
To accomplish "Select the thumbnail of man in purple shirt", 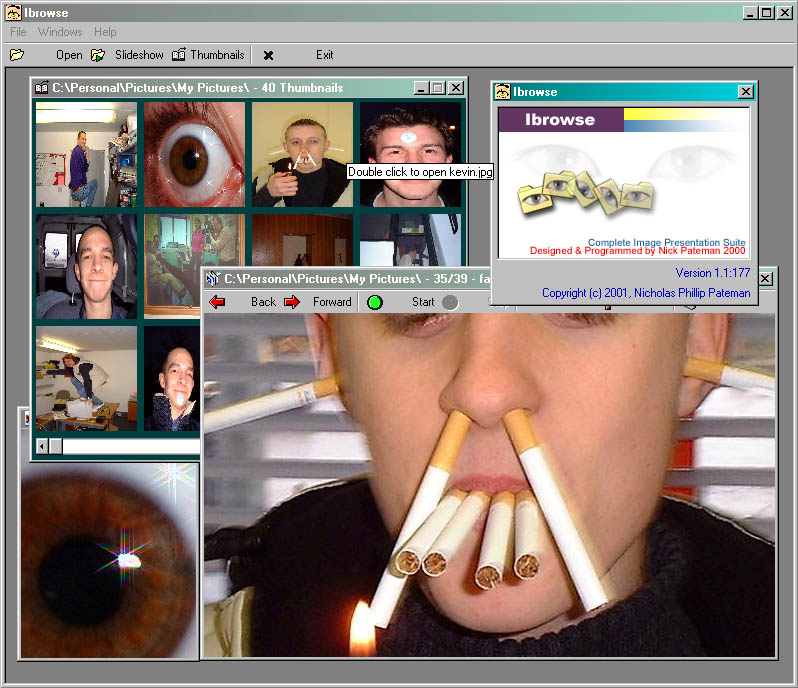I will click(x=86, y=154).
